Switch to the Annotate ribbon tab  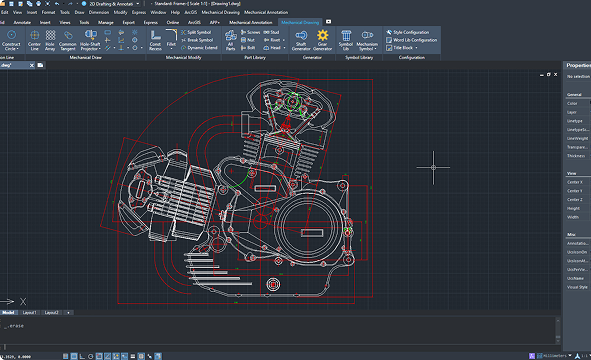[x=22, y=22]
